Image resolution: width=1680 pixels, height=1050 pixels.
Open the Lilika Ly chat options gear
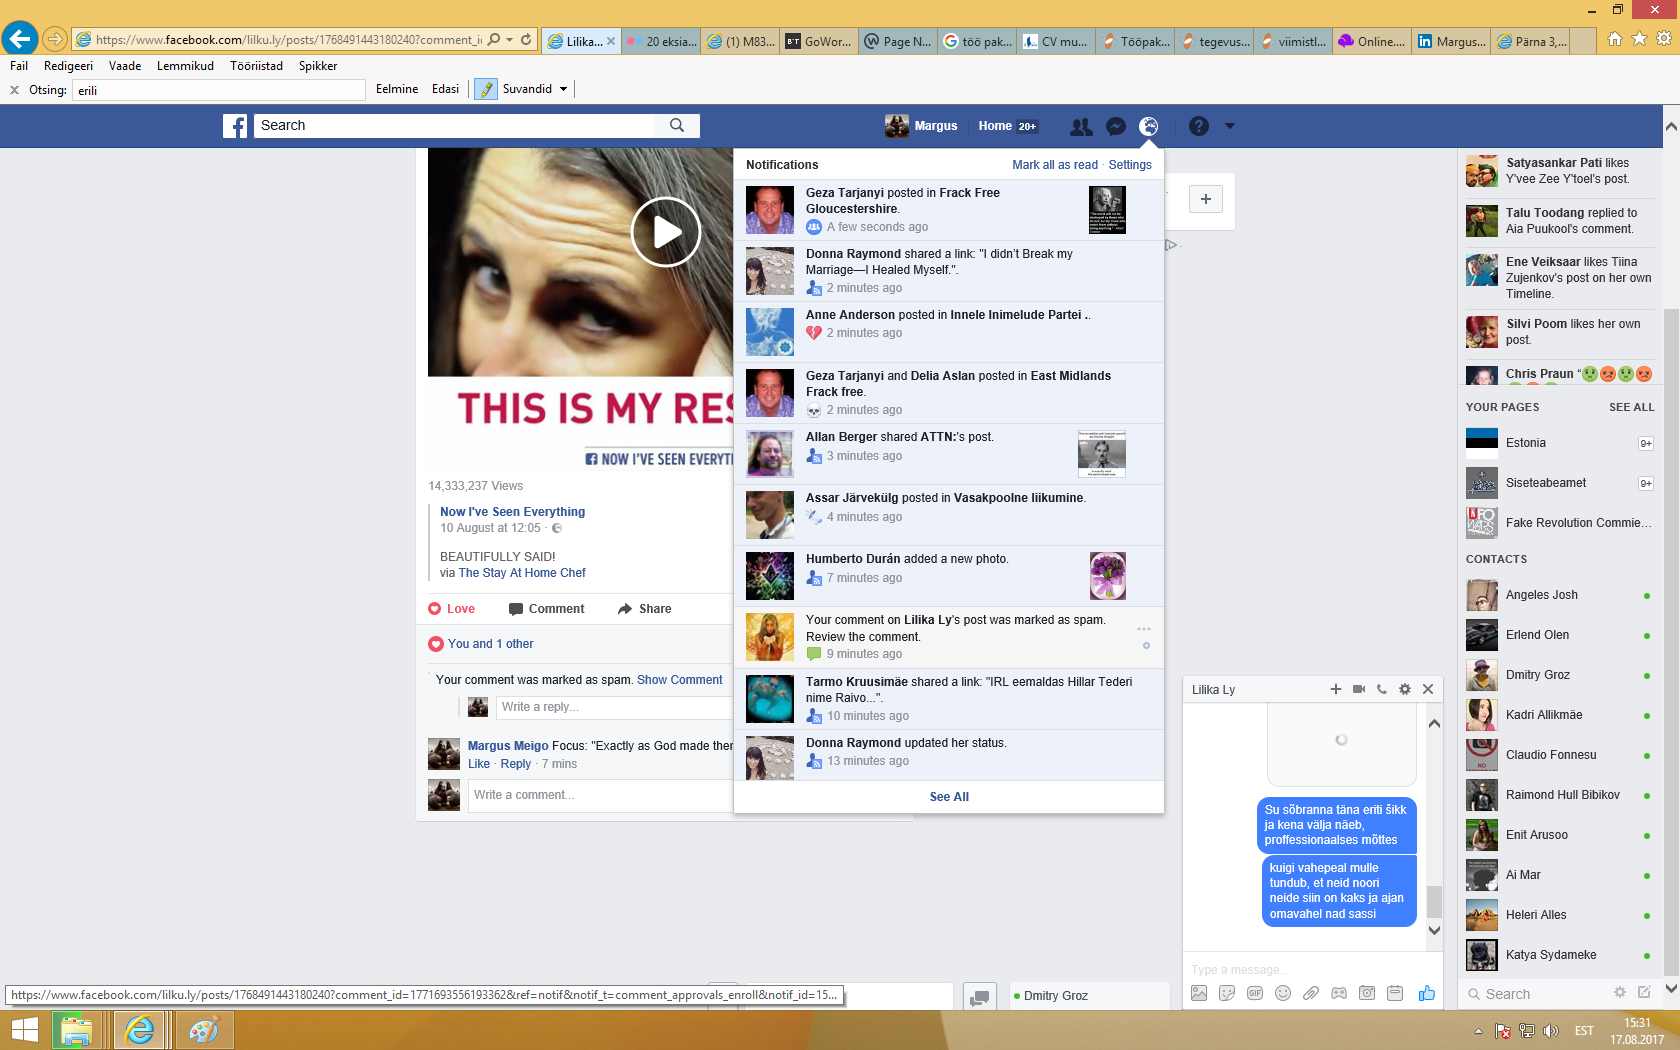tap(1405, 689)
